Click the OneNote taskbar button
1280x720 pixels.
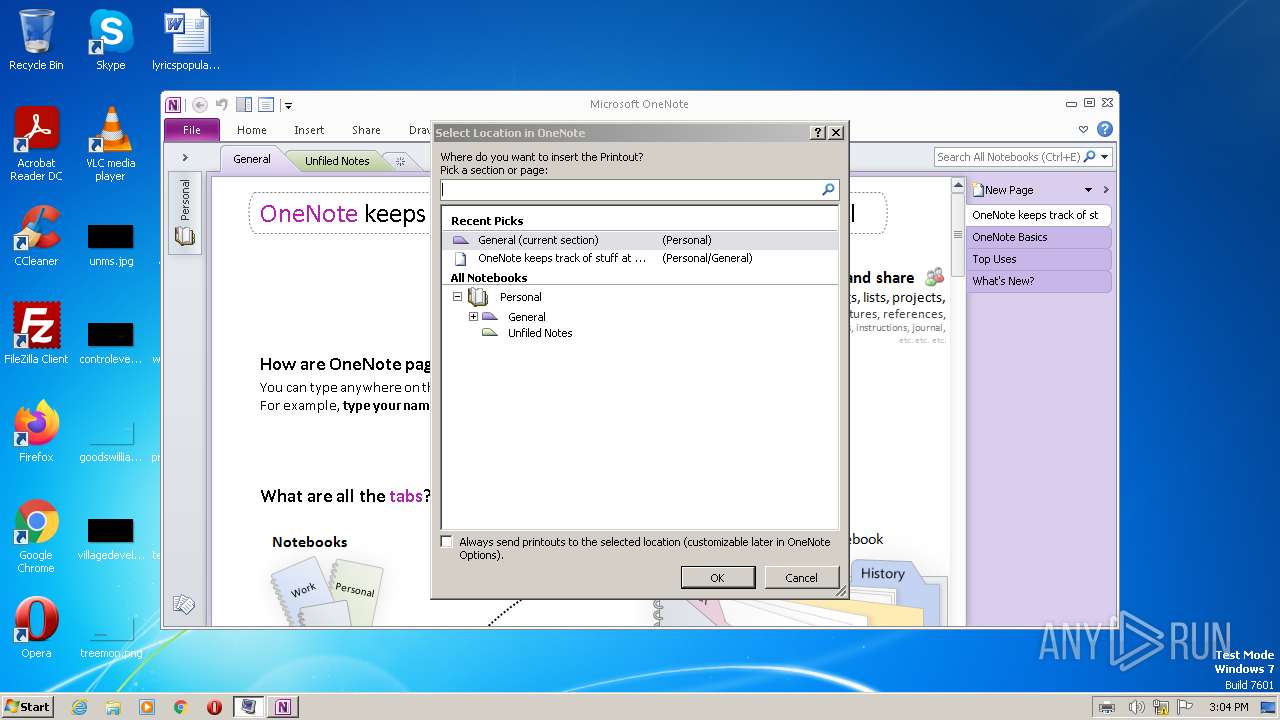tap(282, 707)
